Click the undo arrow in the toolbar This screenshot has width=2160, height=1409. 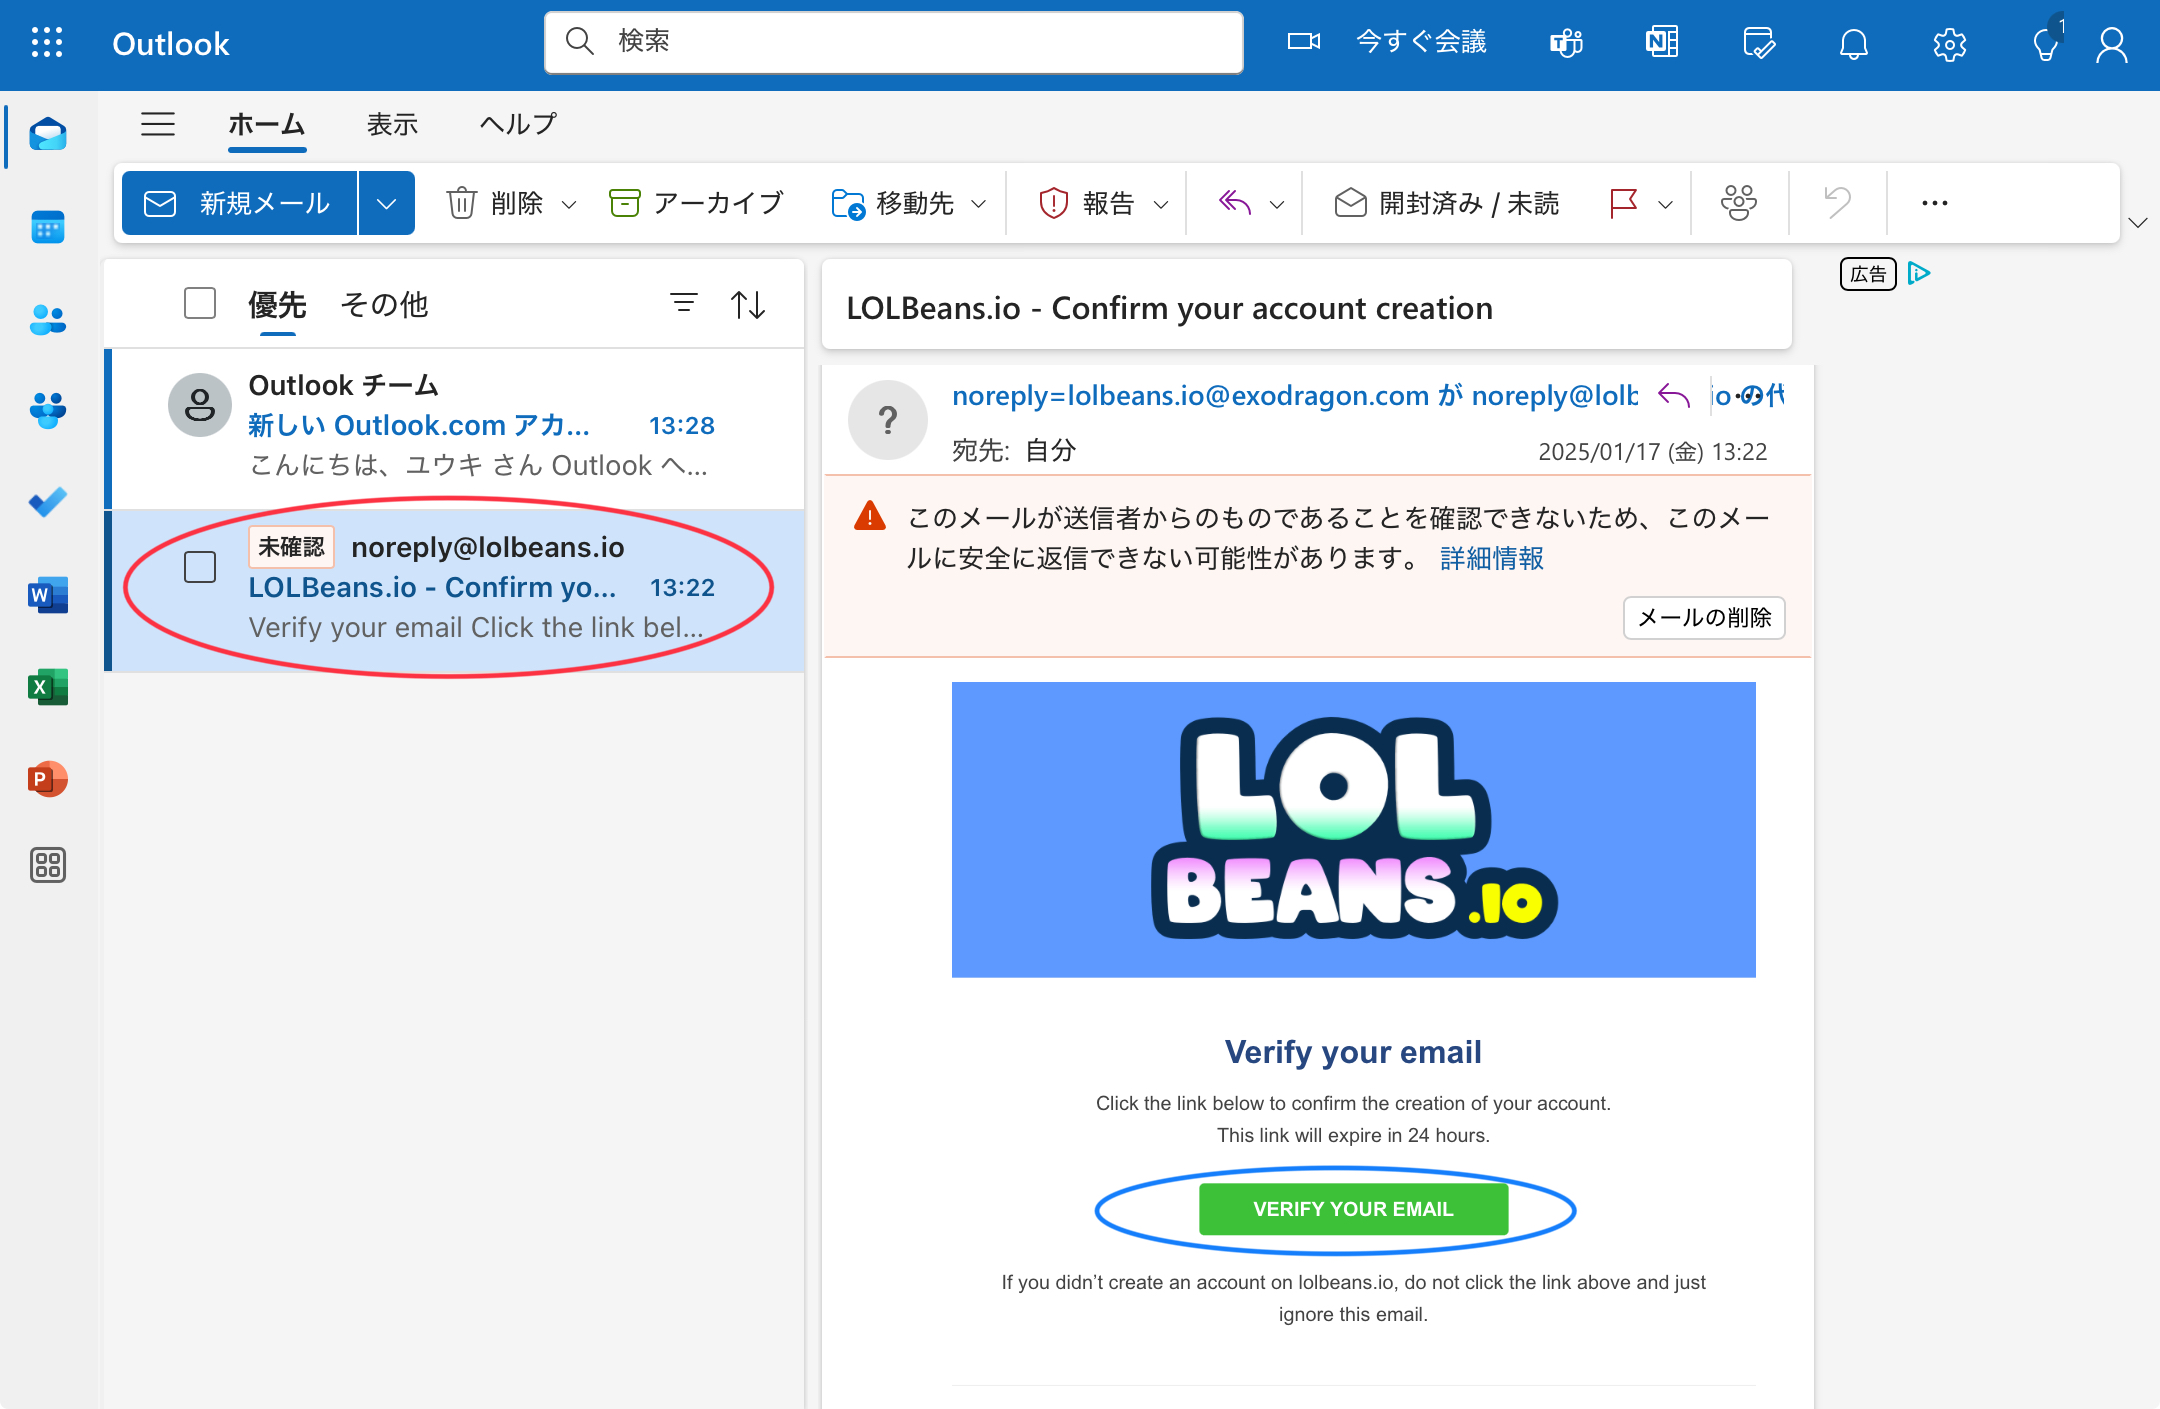click(1837, 203)
